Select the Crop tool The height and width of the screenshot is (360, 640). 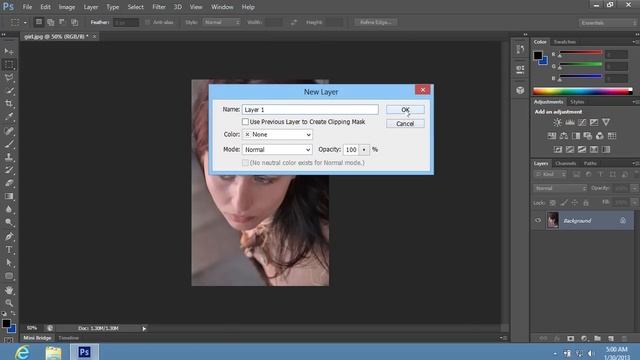point(9,103)
